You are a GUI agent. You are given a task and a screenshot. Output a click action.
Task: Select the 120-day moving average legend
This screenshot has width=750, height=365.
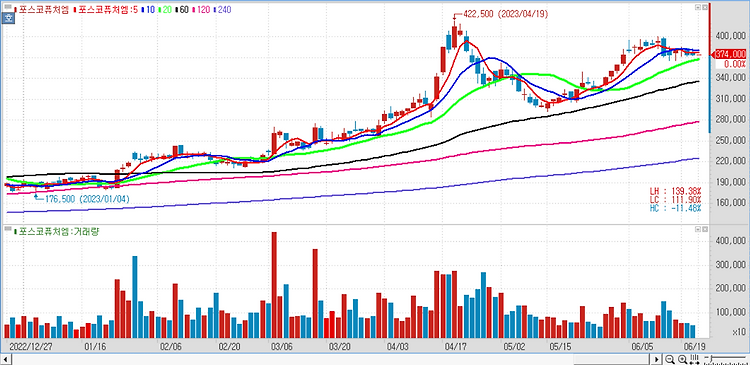[201, 10]
